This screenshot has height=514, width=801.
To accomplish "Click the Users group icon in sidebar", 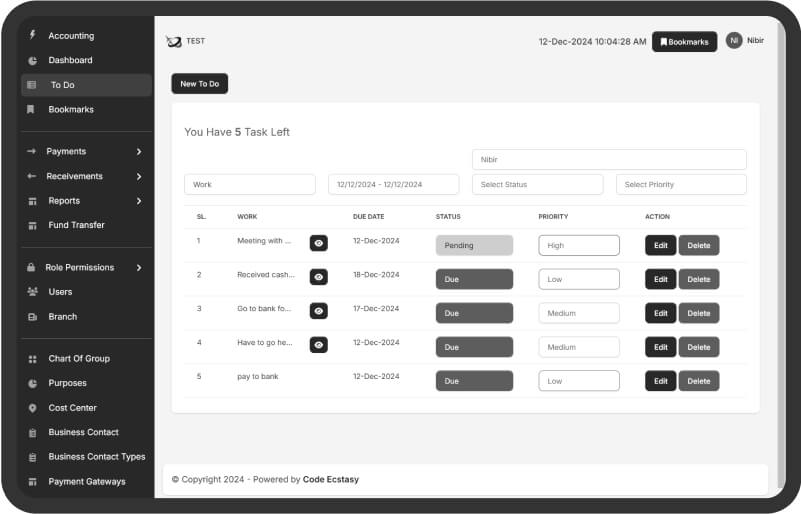I will [x=32, y=292].
